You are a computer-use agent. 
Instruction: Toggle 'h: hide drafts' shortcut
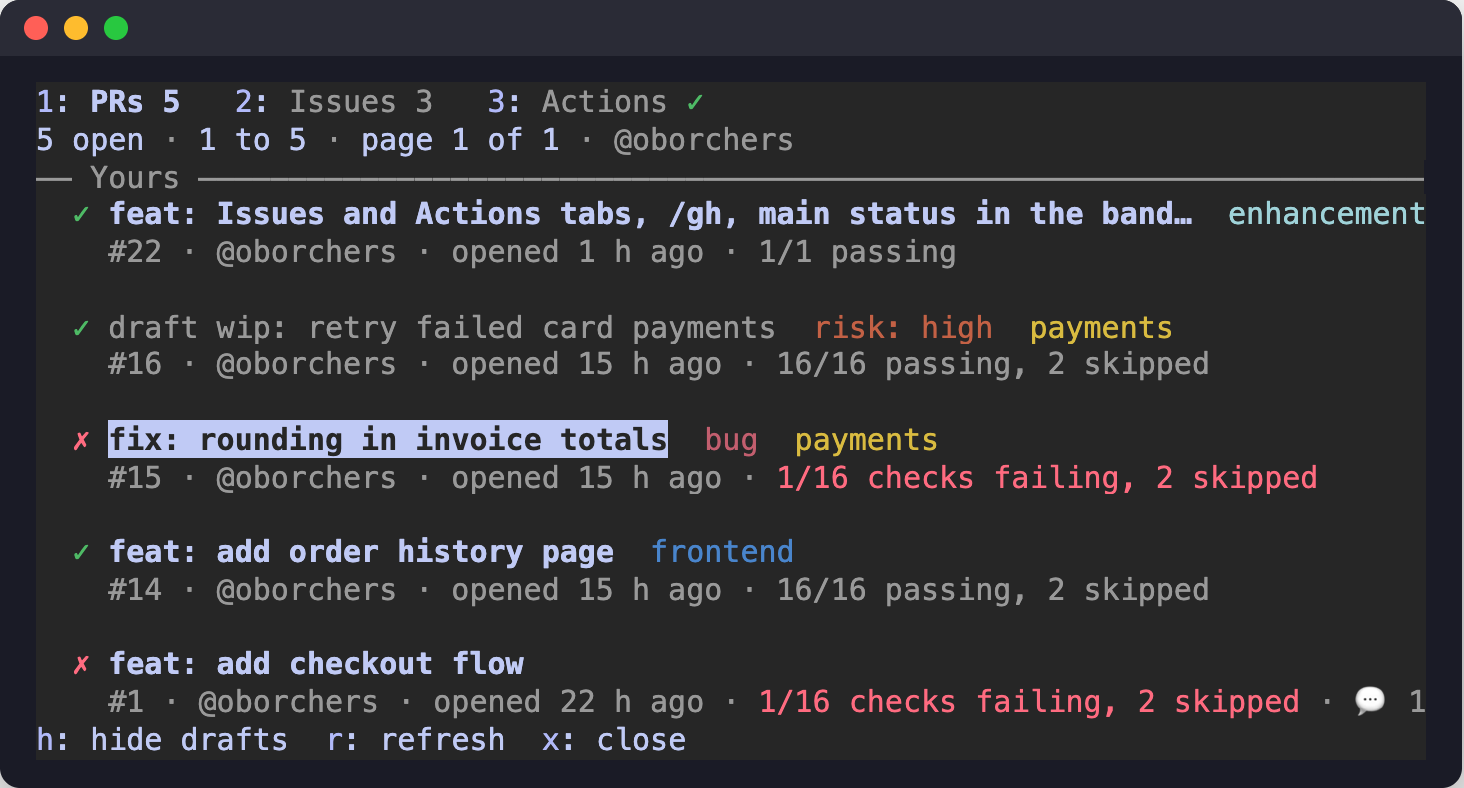tap(162, 740)
